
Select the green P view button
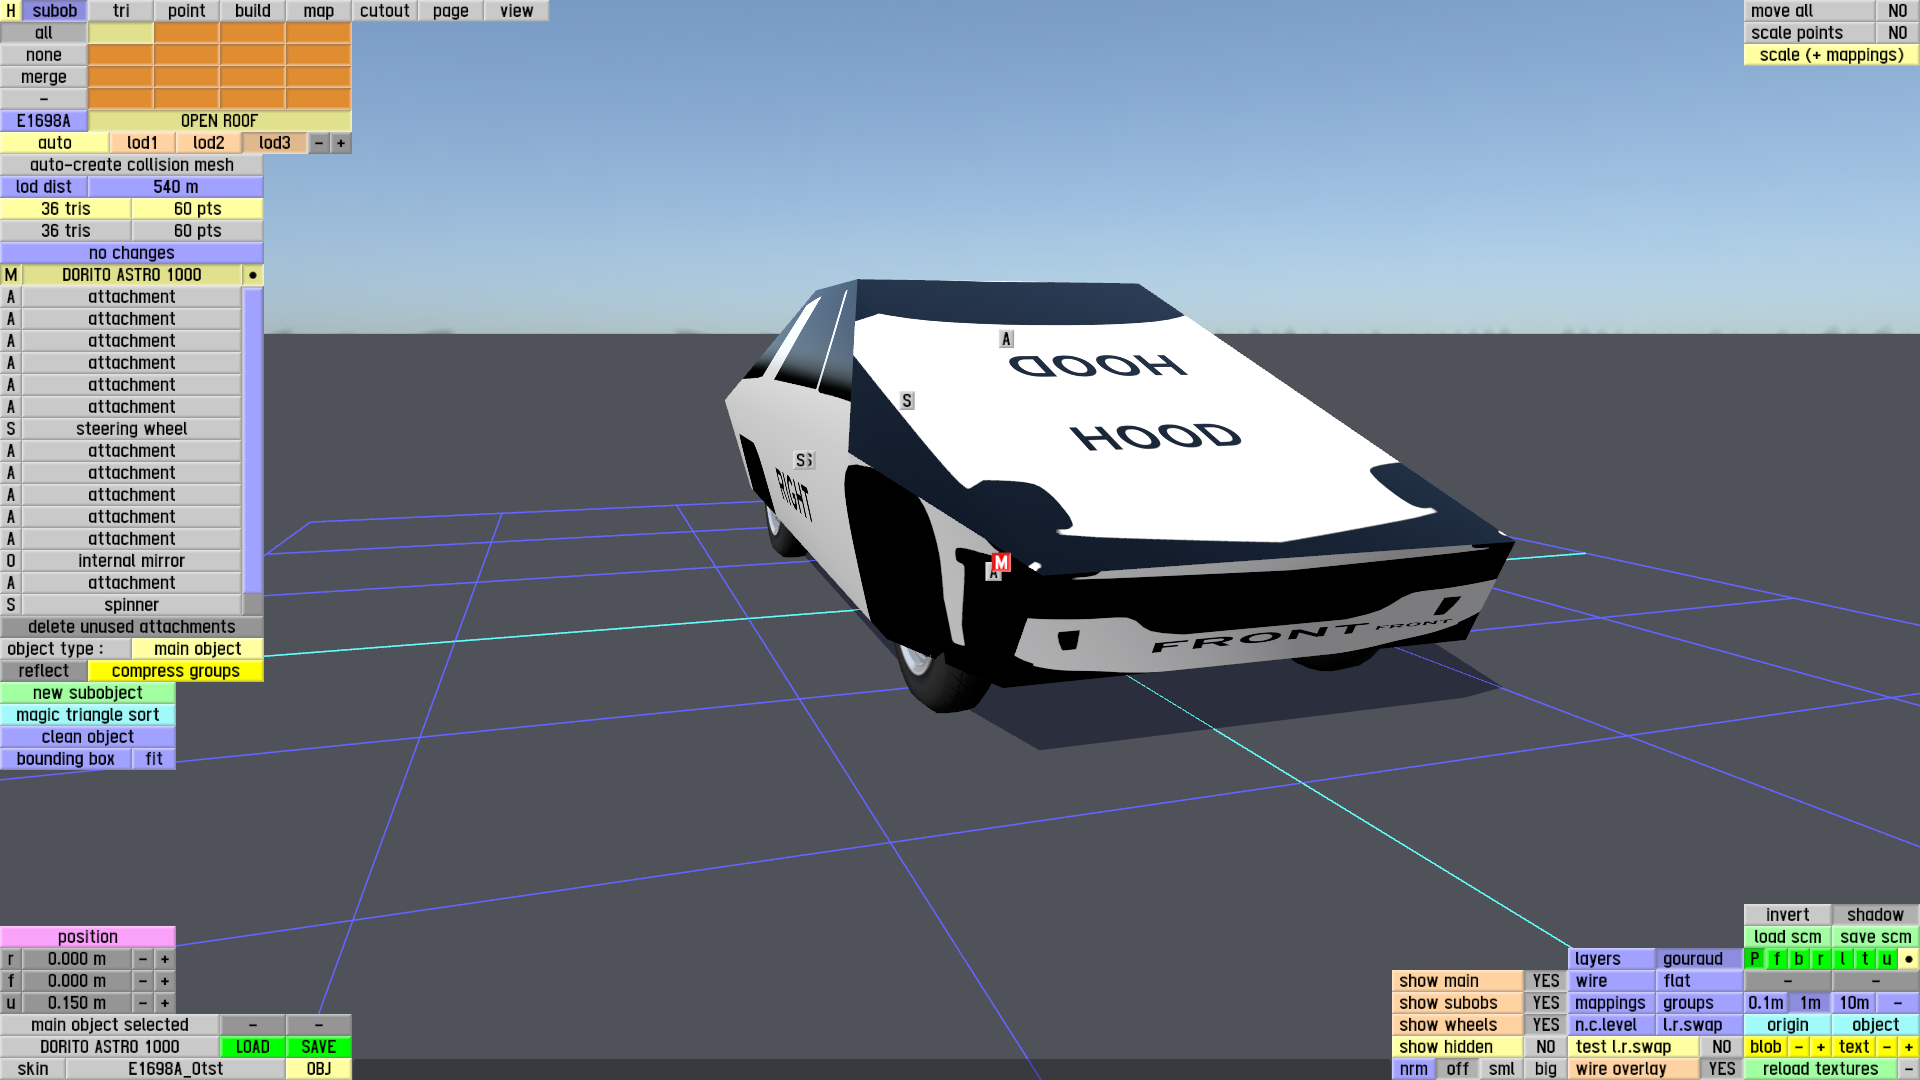click(1754, 959)
